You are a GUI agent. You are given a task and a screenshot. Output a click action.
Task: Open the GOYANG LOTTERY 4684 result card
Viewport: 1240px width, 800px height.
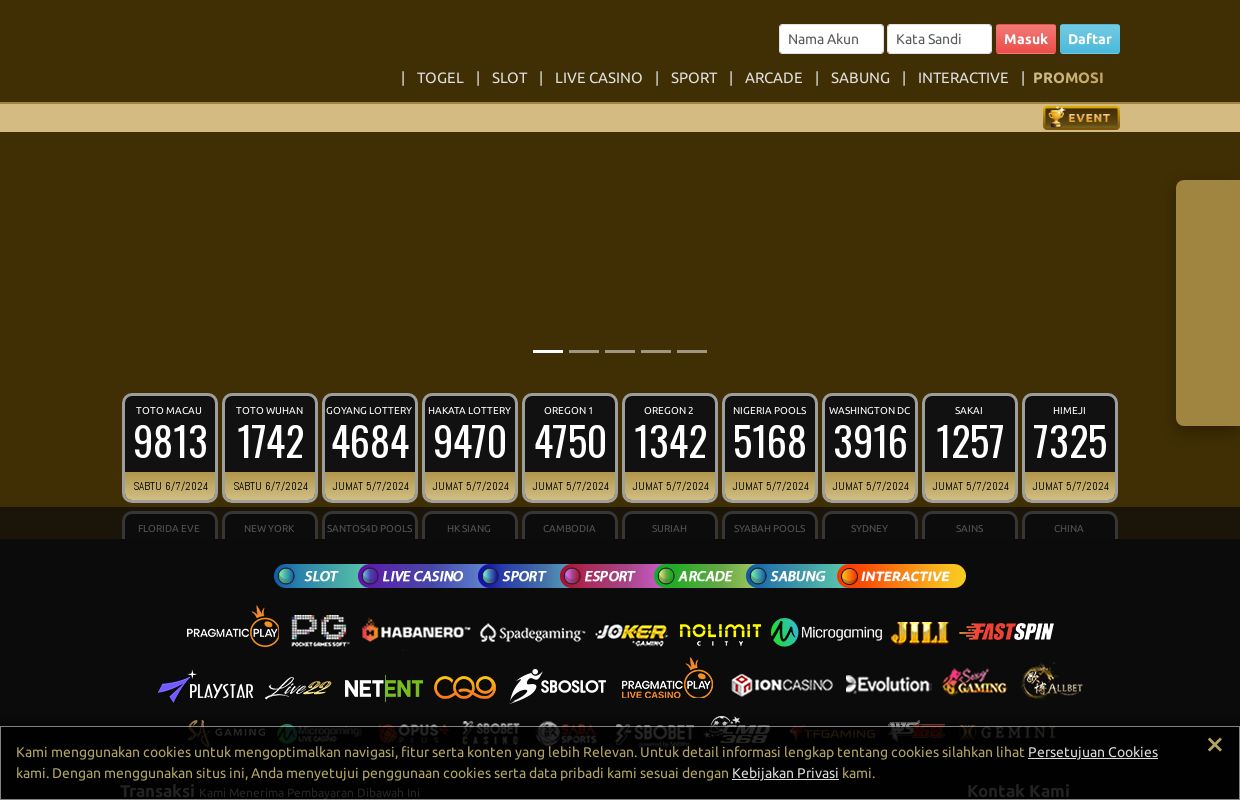coord(370,448)
